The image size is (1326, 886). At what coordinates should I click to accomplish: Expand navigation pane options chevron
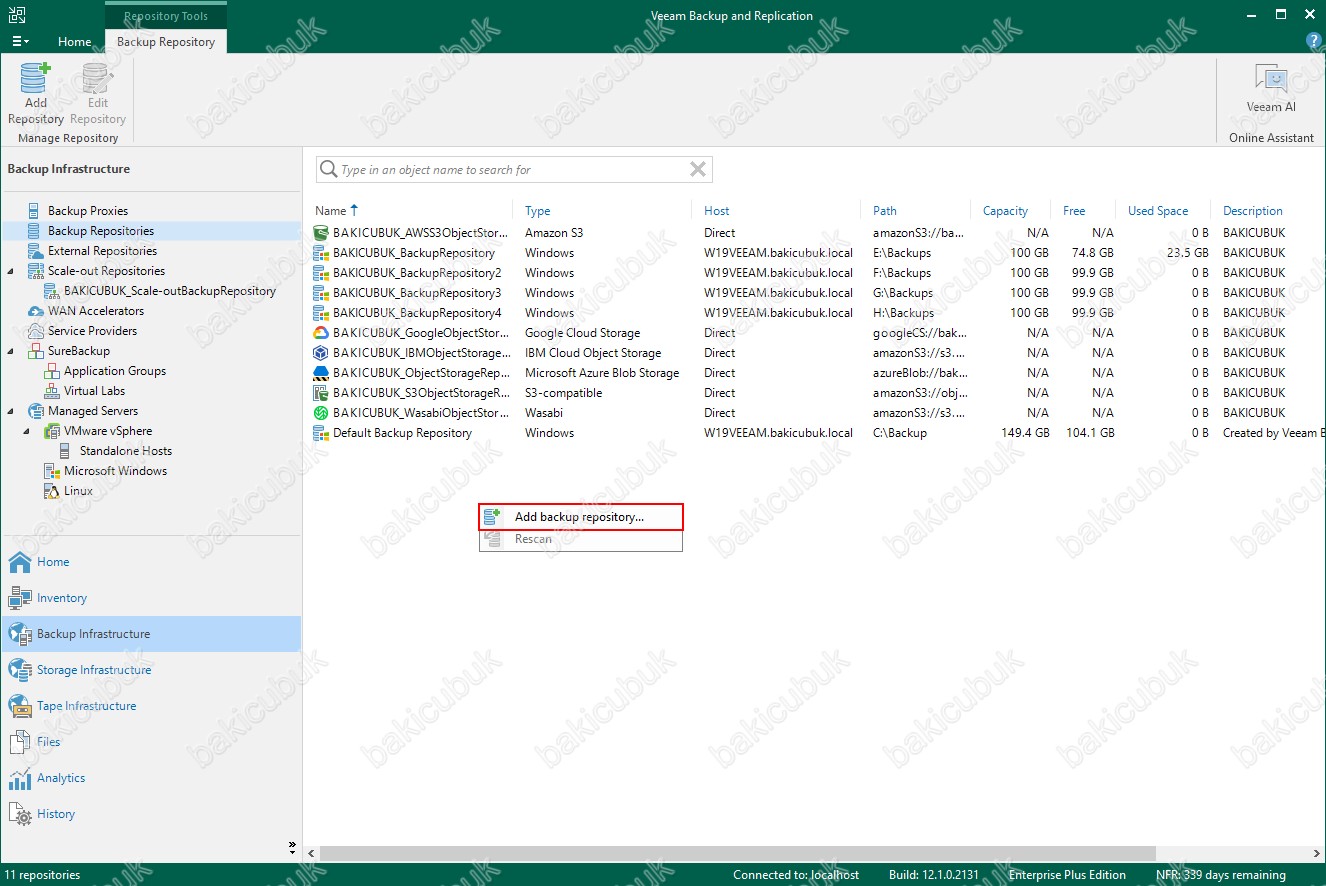[x=292, y=846]
